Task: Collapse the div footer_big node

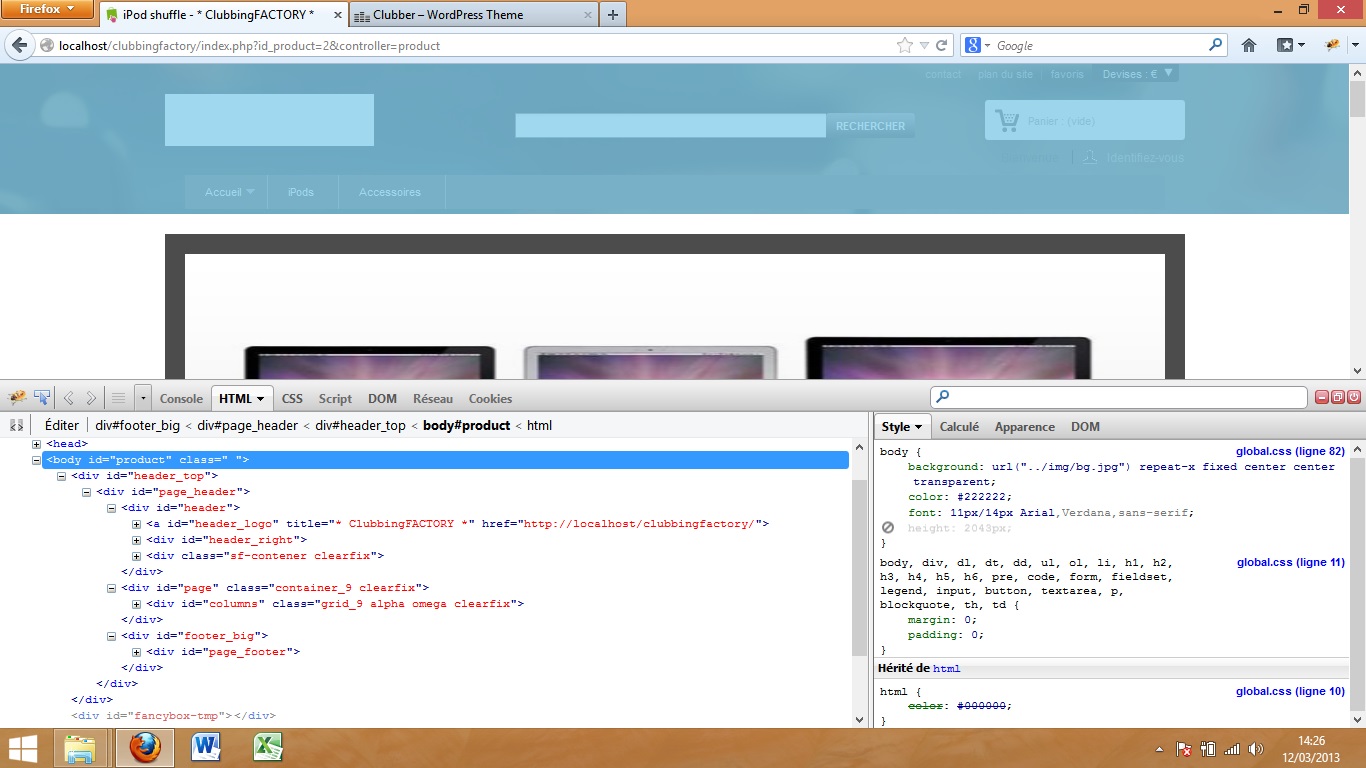Action: (112, 636)
